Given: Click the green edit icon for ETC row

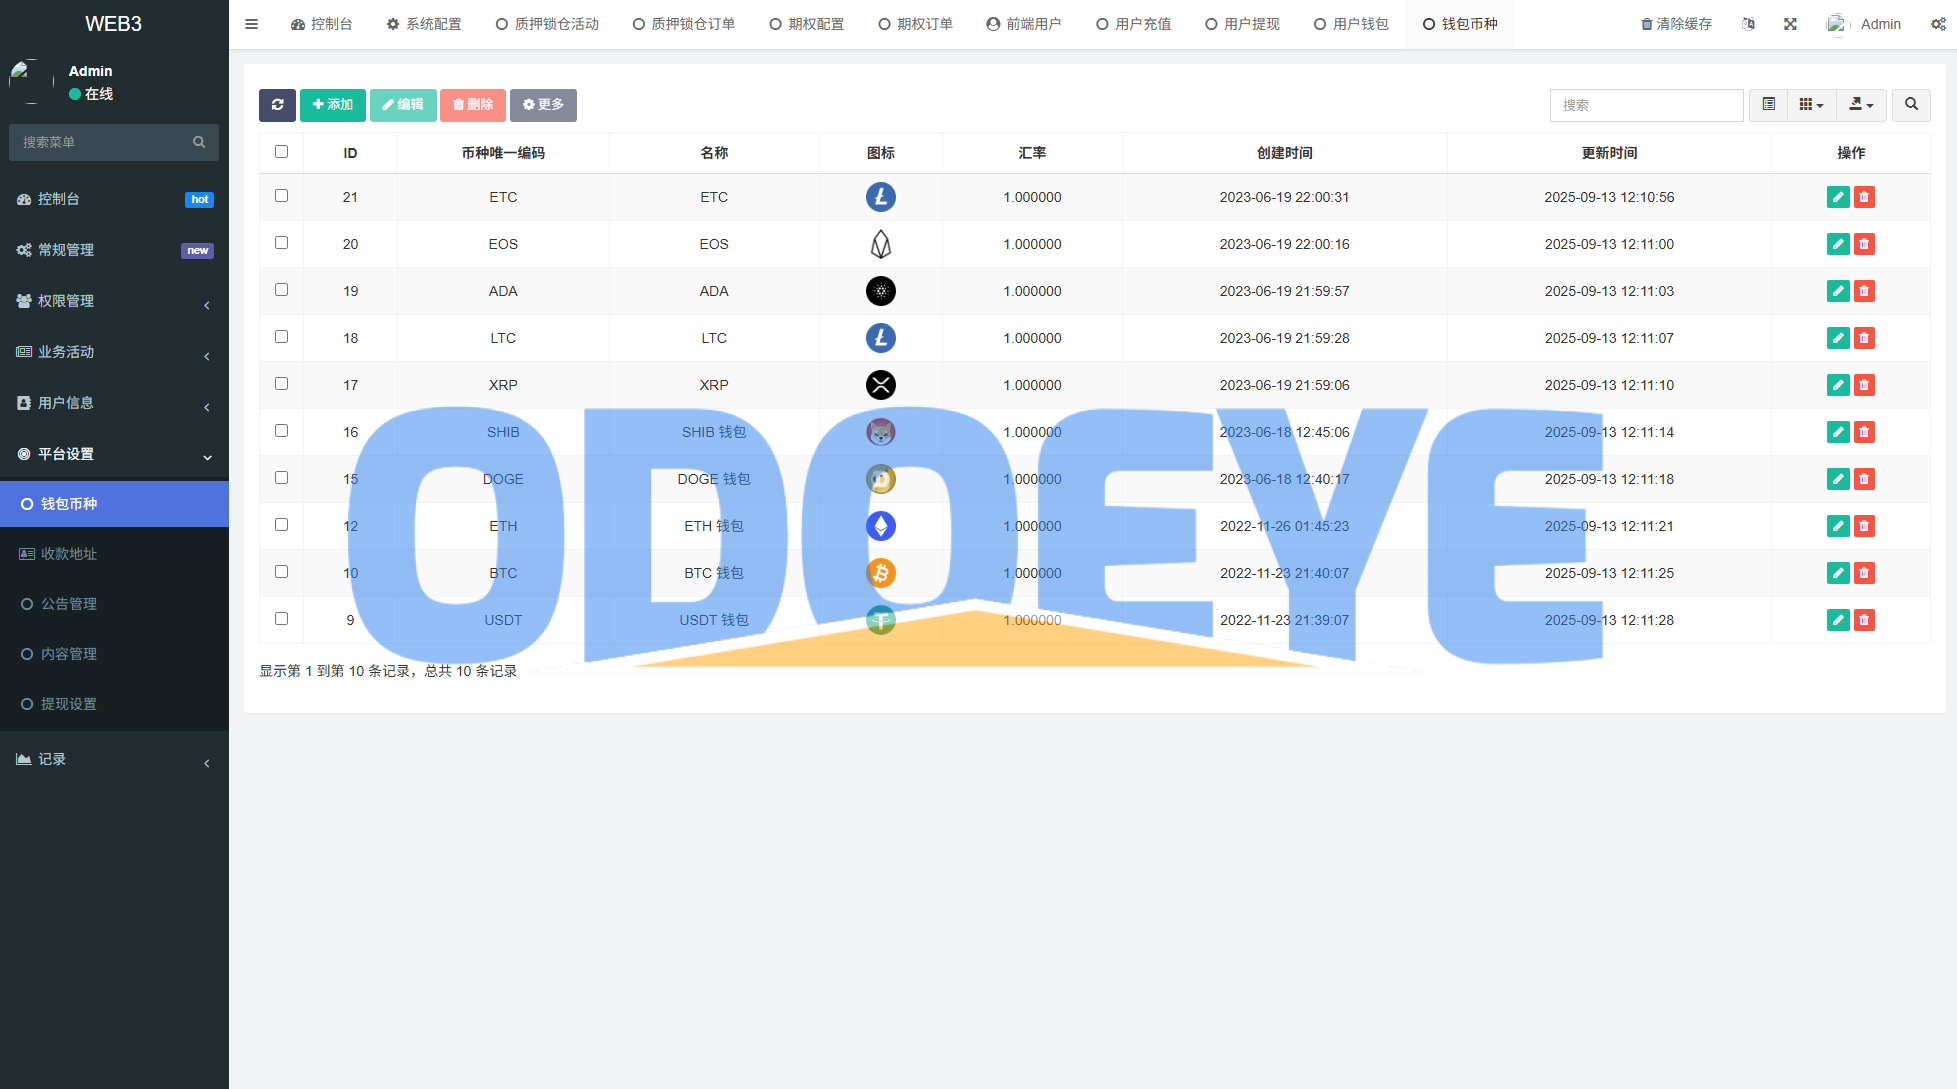Looking at the screenshot, I should (1837, 197).
